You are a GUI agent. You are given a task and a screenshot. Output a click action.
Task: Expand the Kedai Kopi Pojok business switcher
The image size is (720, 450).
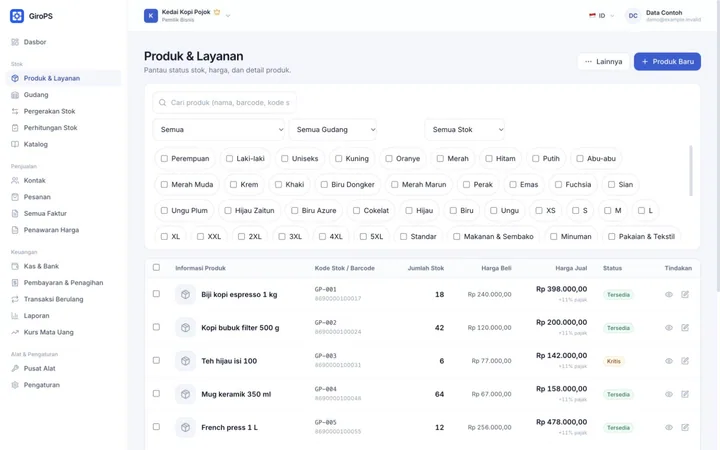point(228,16)
